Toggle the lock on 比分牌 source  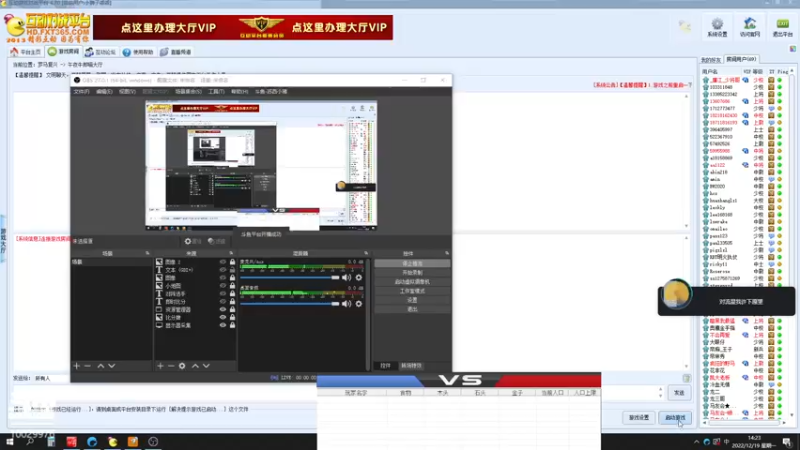(x=232, y=317)
